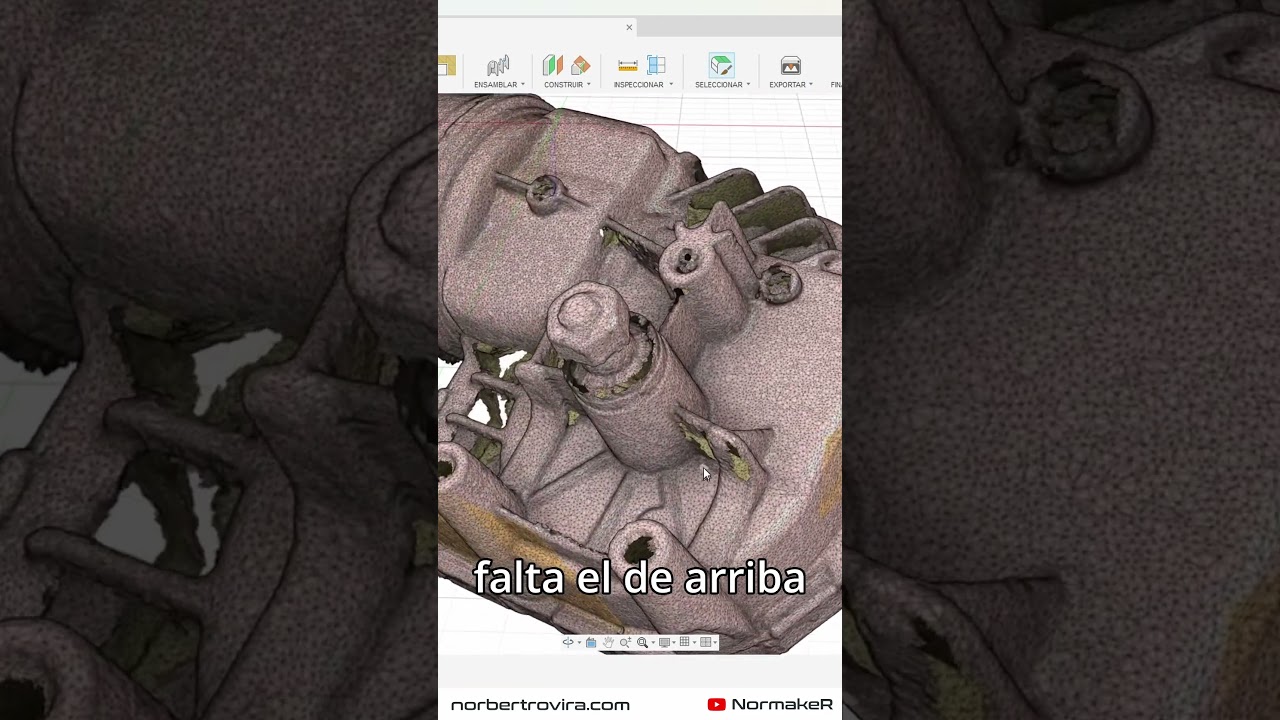The width and height of the screenshot is (1280, 720).
Task: Activate the Seleccionar paint selection tool
Action: pos(721,66)
